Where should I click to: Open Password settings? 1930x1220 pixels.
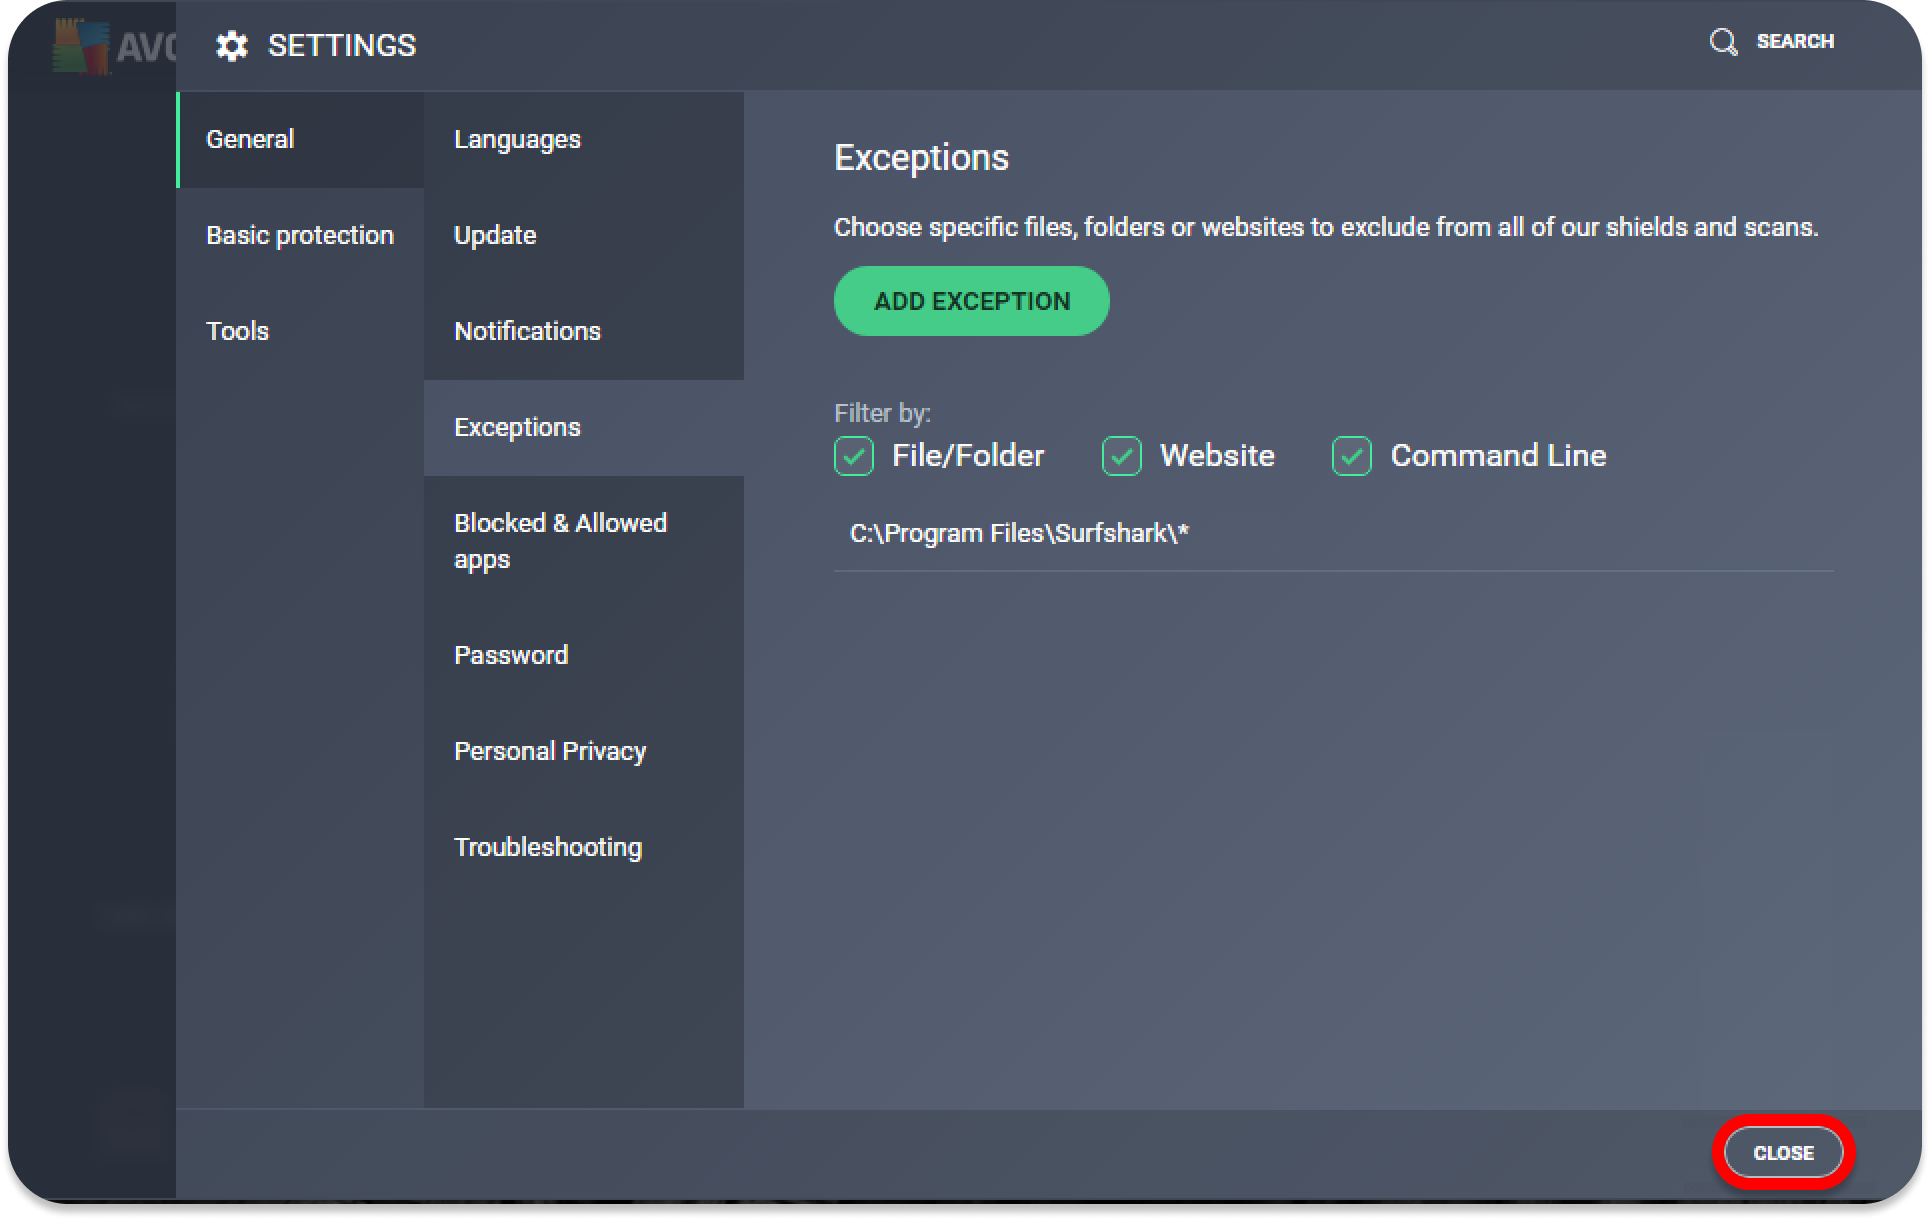tap(511, 655)
